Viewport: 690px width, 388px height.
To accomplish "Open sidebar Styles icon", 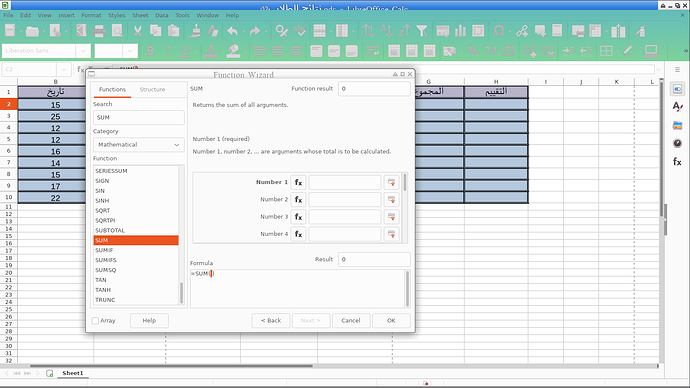I will 677,107.
